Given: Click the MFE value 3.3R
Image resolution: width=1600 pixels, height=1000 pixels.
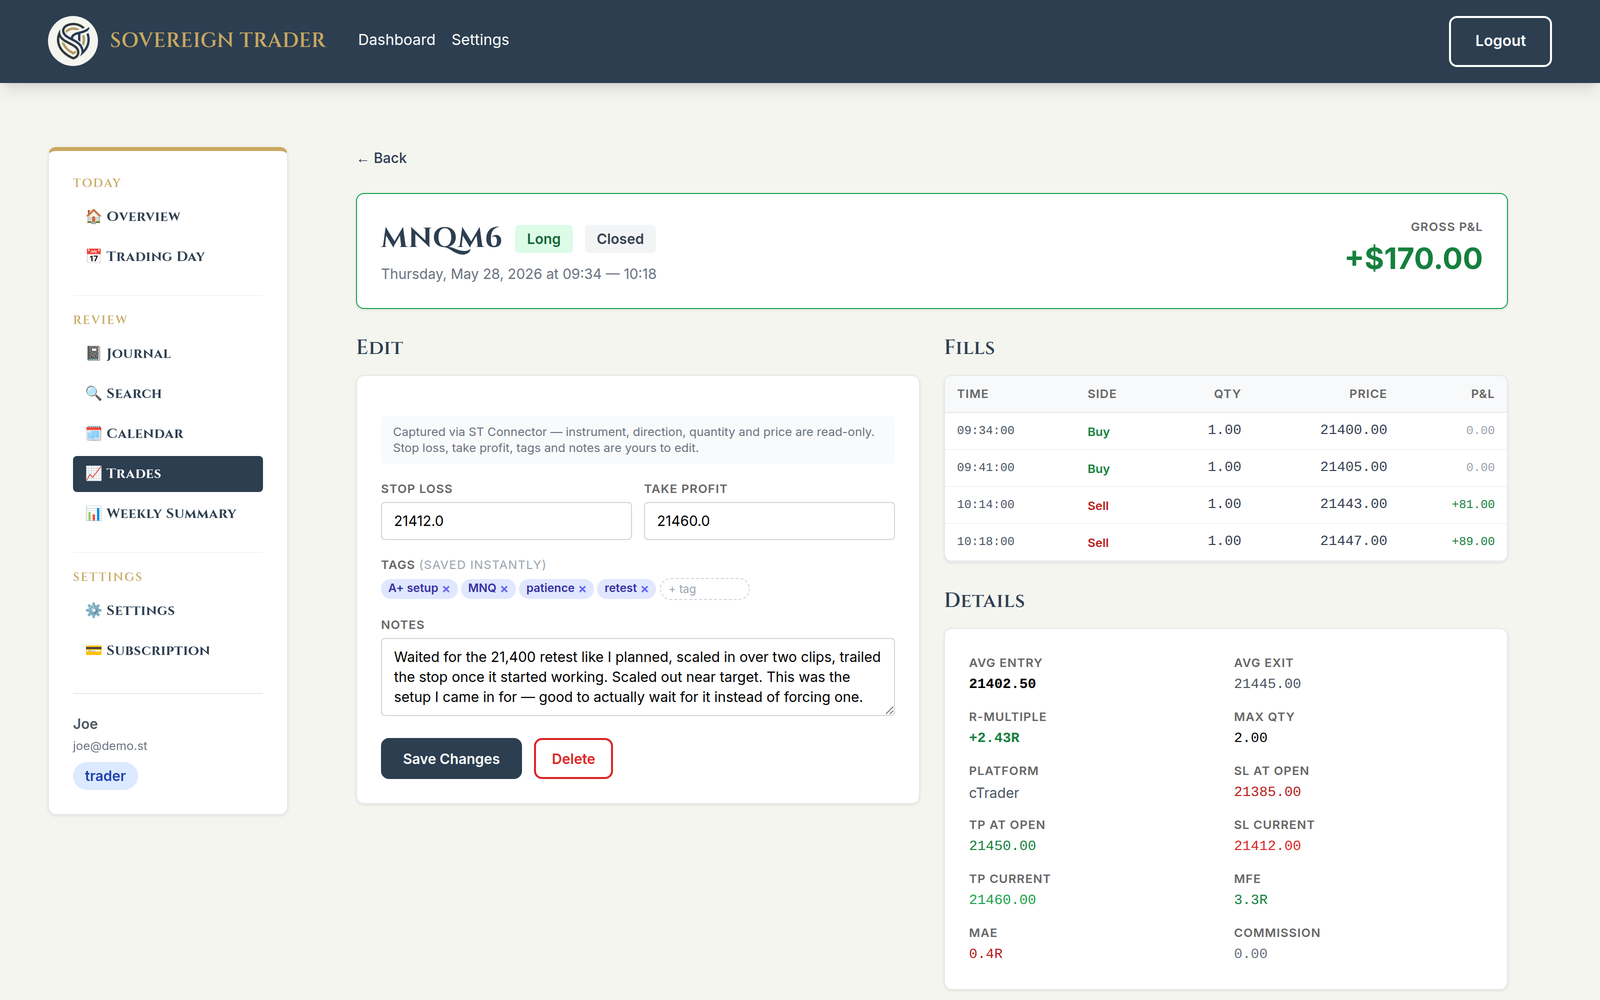Looking at the screenshot, I should point(1250,900).
